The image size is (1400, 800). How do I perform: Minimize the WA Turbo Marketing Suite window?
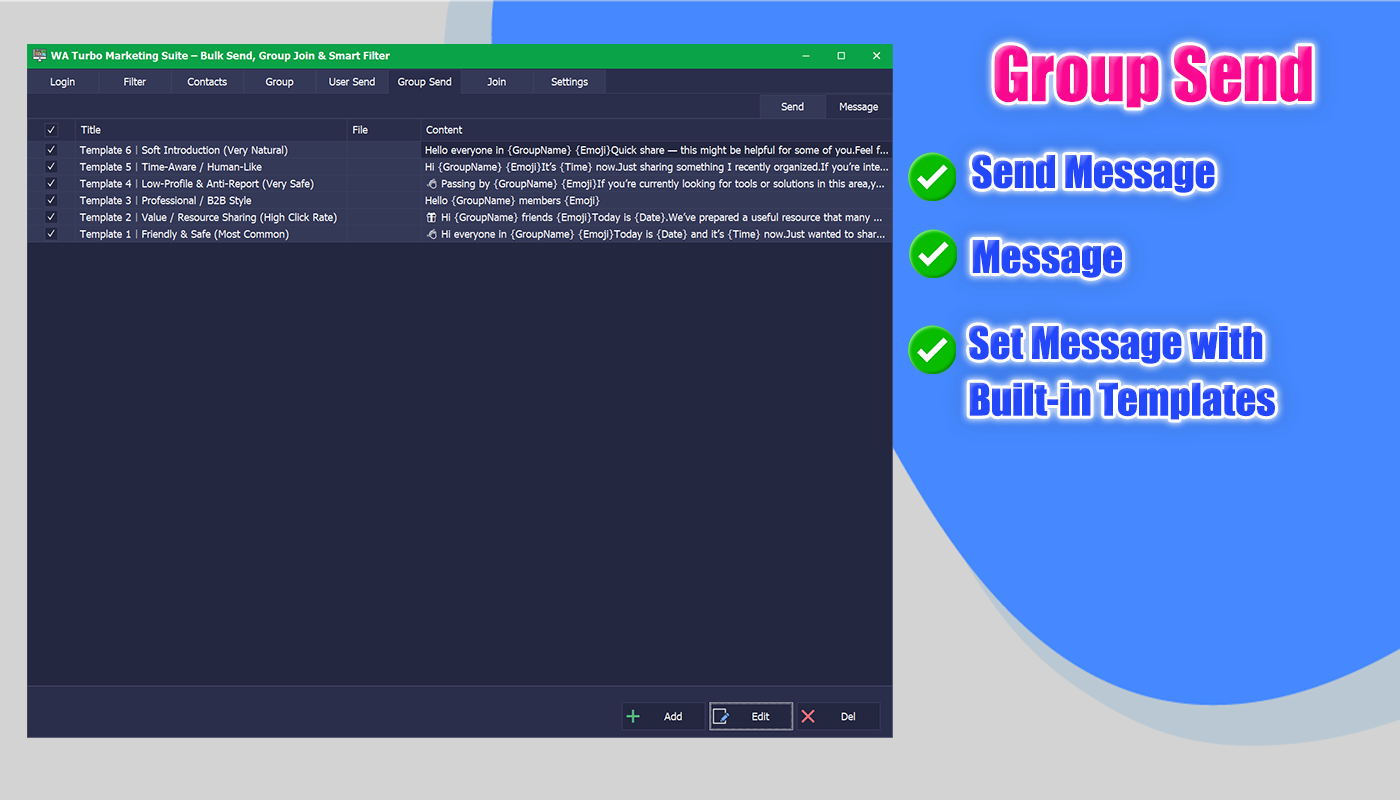(x=806, y=56)
